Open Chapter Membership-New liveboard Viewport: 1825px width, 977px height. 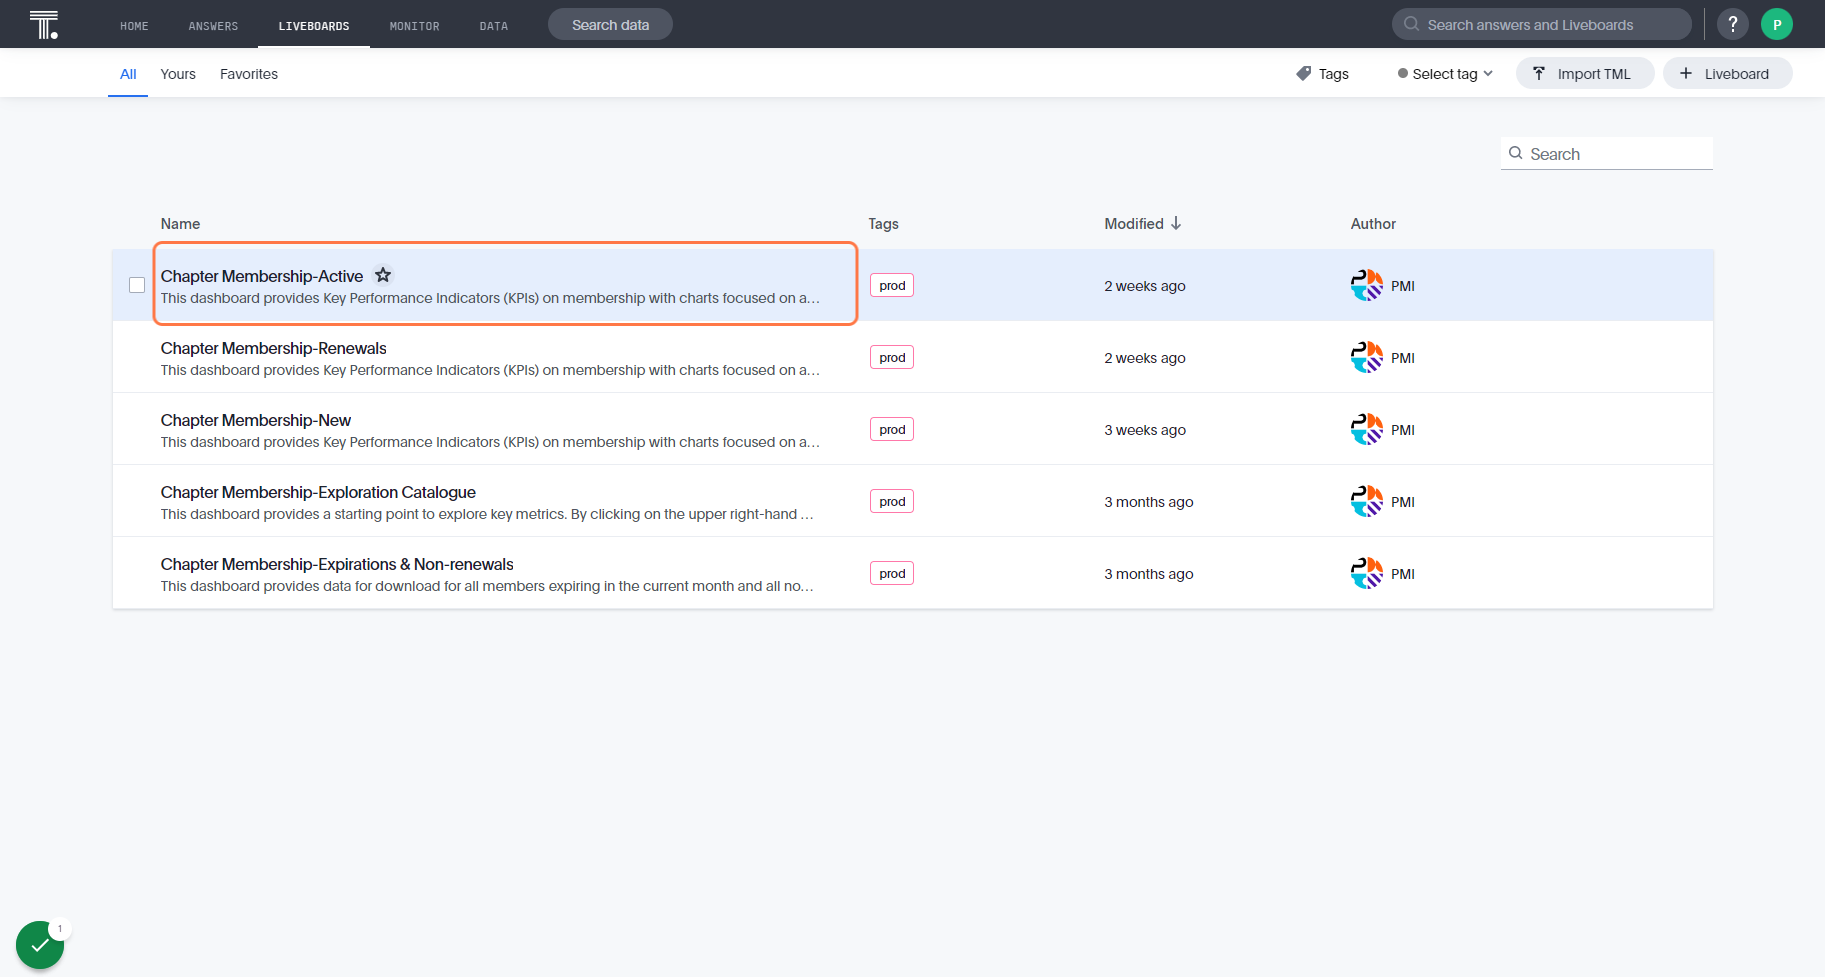(256, 420)
